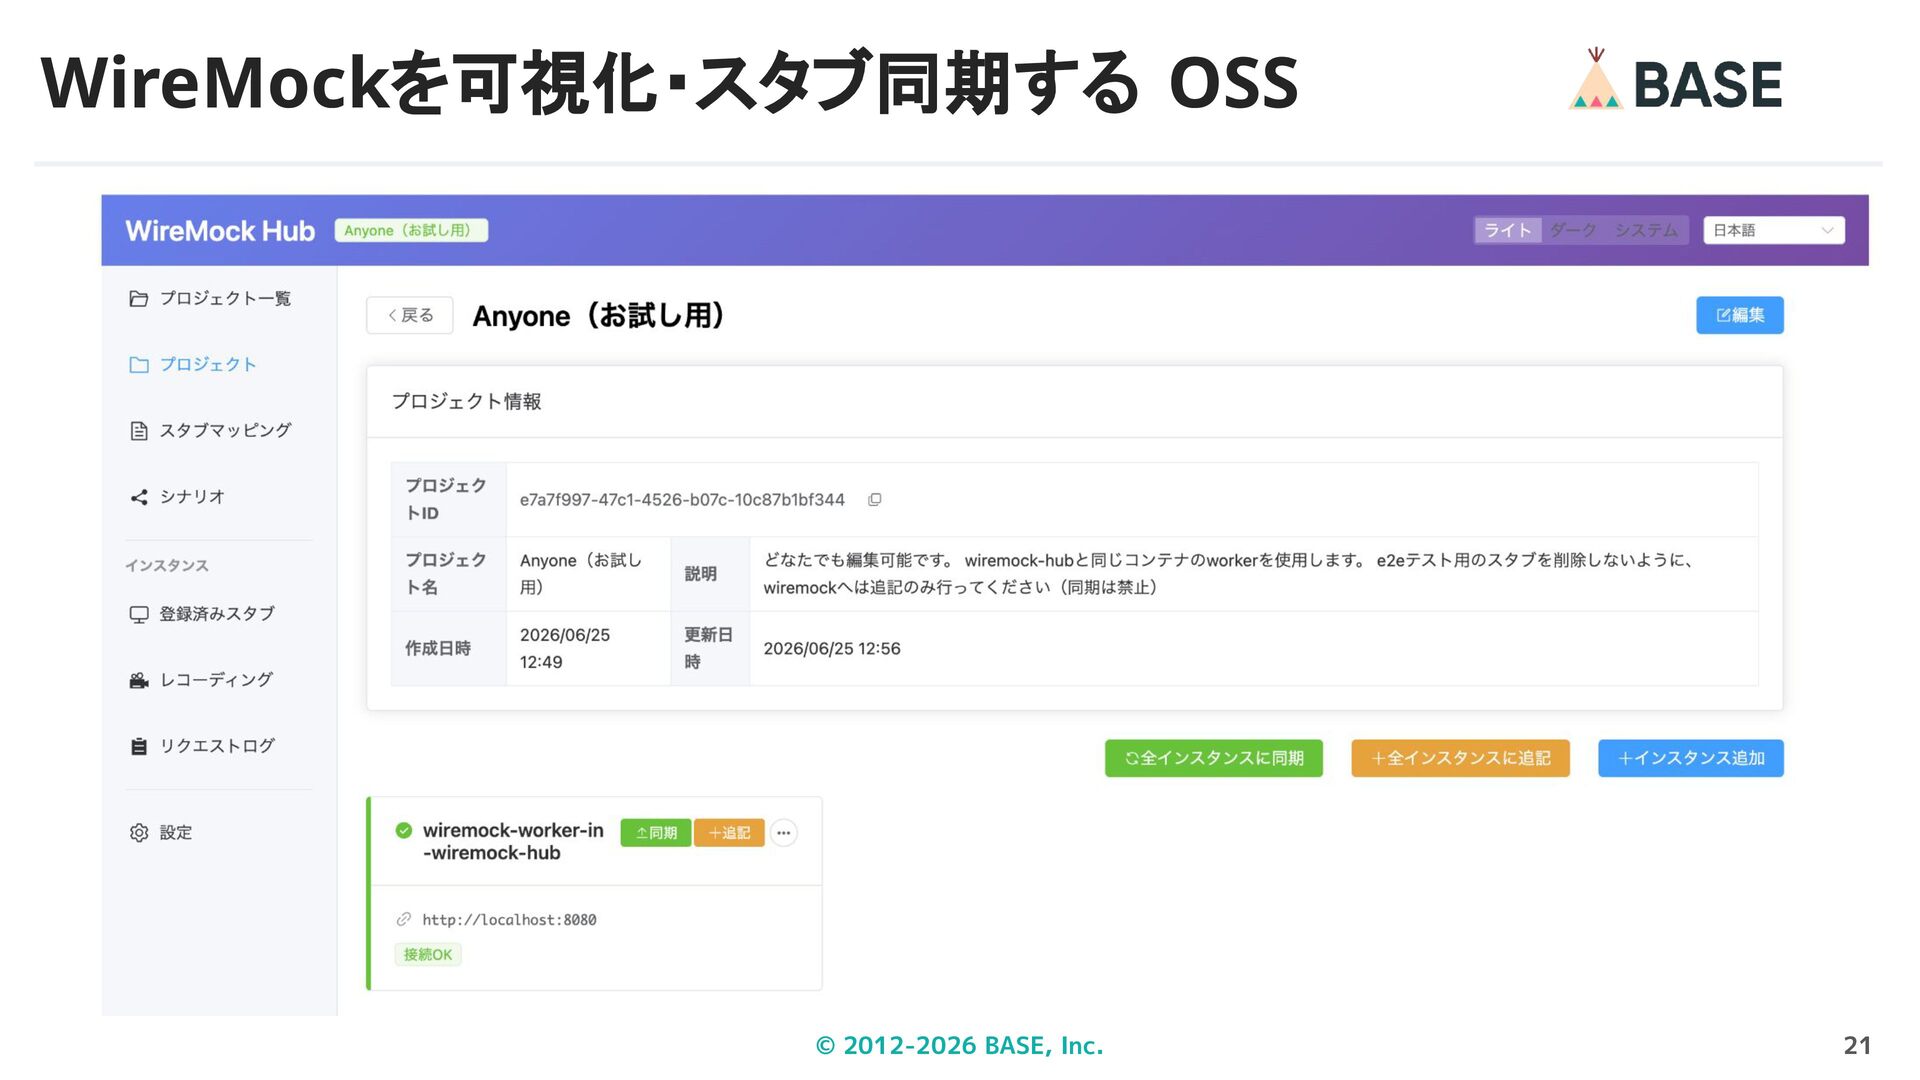The height and width of the screenshot is (1080, 1920).
Task: Click the 更新日時 value 2026/06/25 12:56
Action: [x=832, y=649]
